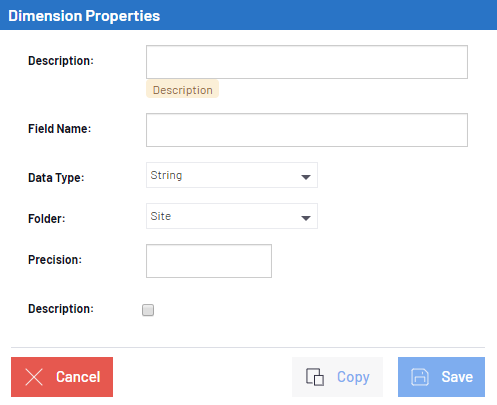Viewport: 497px width, 405px height.
Task: Click the Copy button label
Action: tap(353, 377)
